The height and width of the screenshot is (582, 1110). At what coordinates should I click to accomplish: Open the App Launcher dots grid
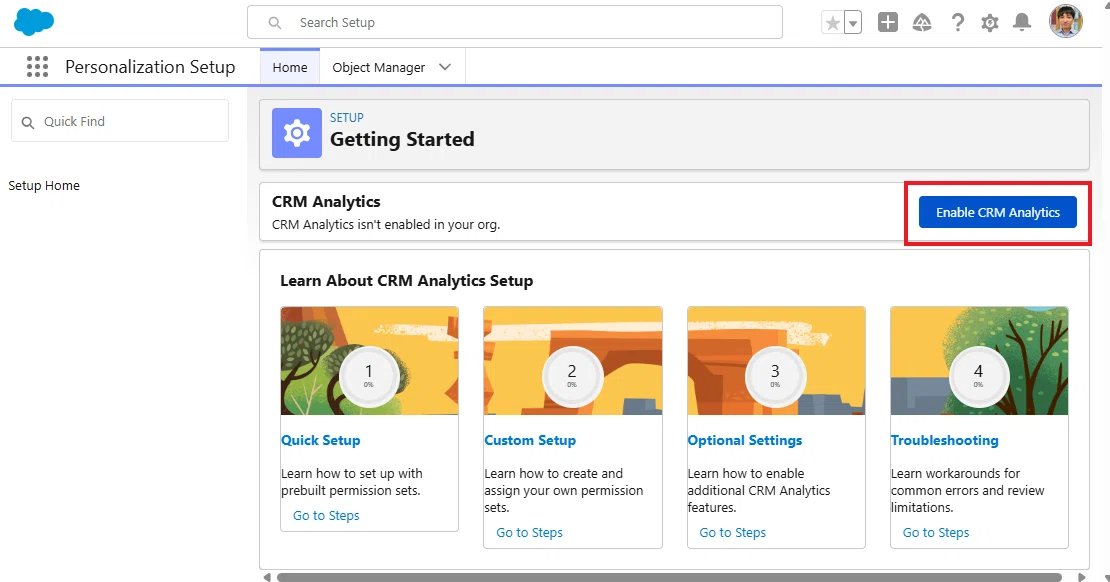coord(38,67)
